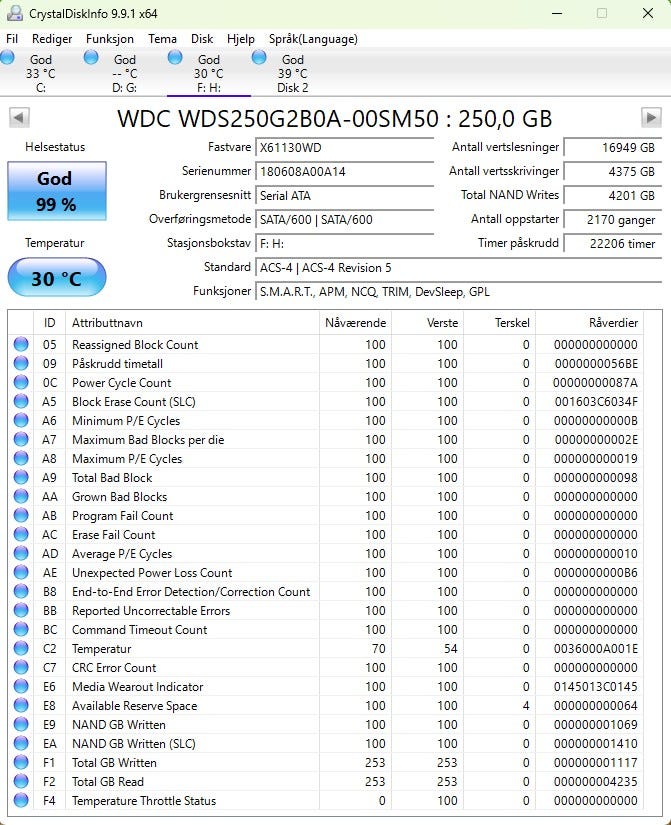Go to previous disk with left arrow
Image resolution: width=671 pixels, height=825 pixels.
pos(19,117)
